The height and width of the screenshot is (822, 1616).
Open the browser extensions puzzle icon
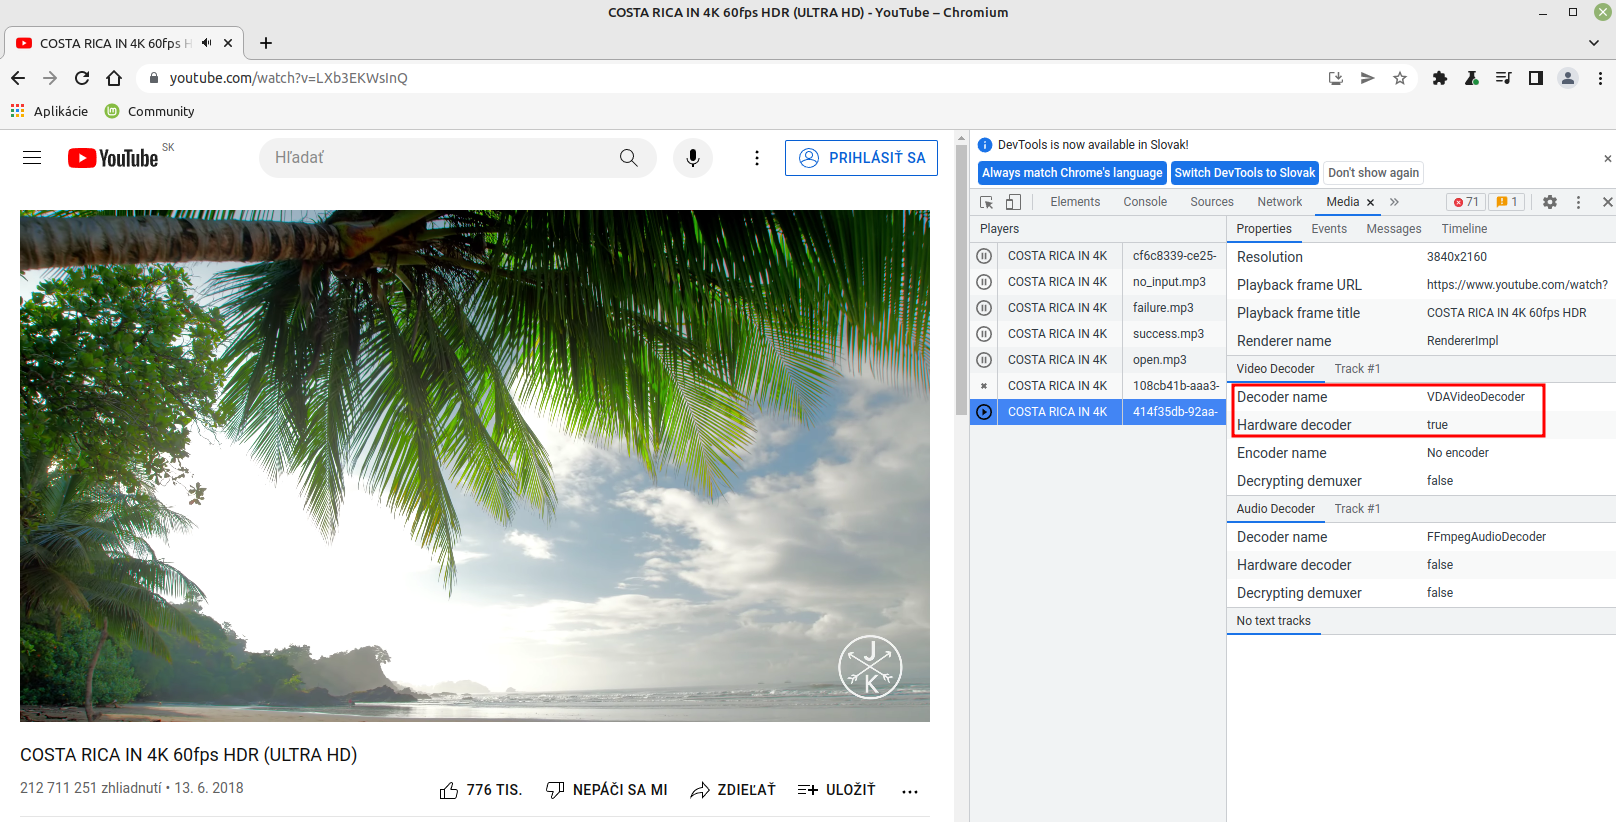click(x=1440, y=78)
